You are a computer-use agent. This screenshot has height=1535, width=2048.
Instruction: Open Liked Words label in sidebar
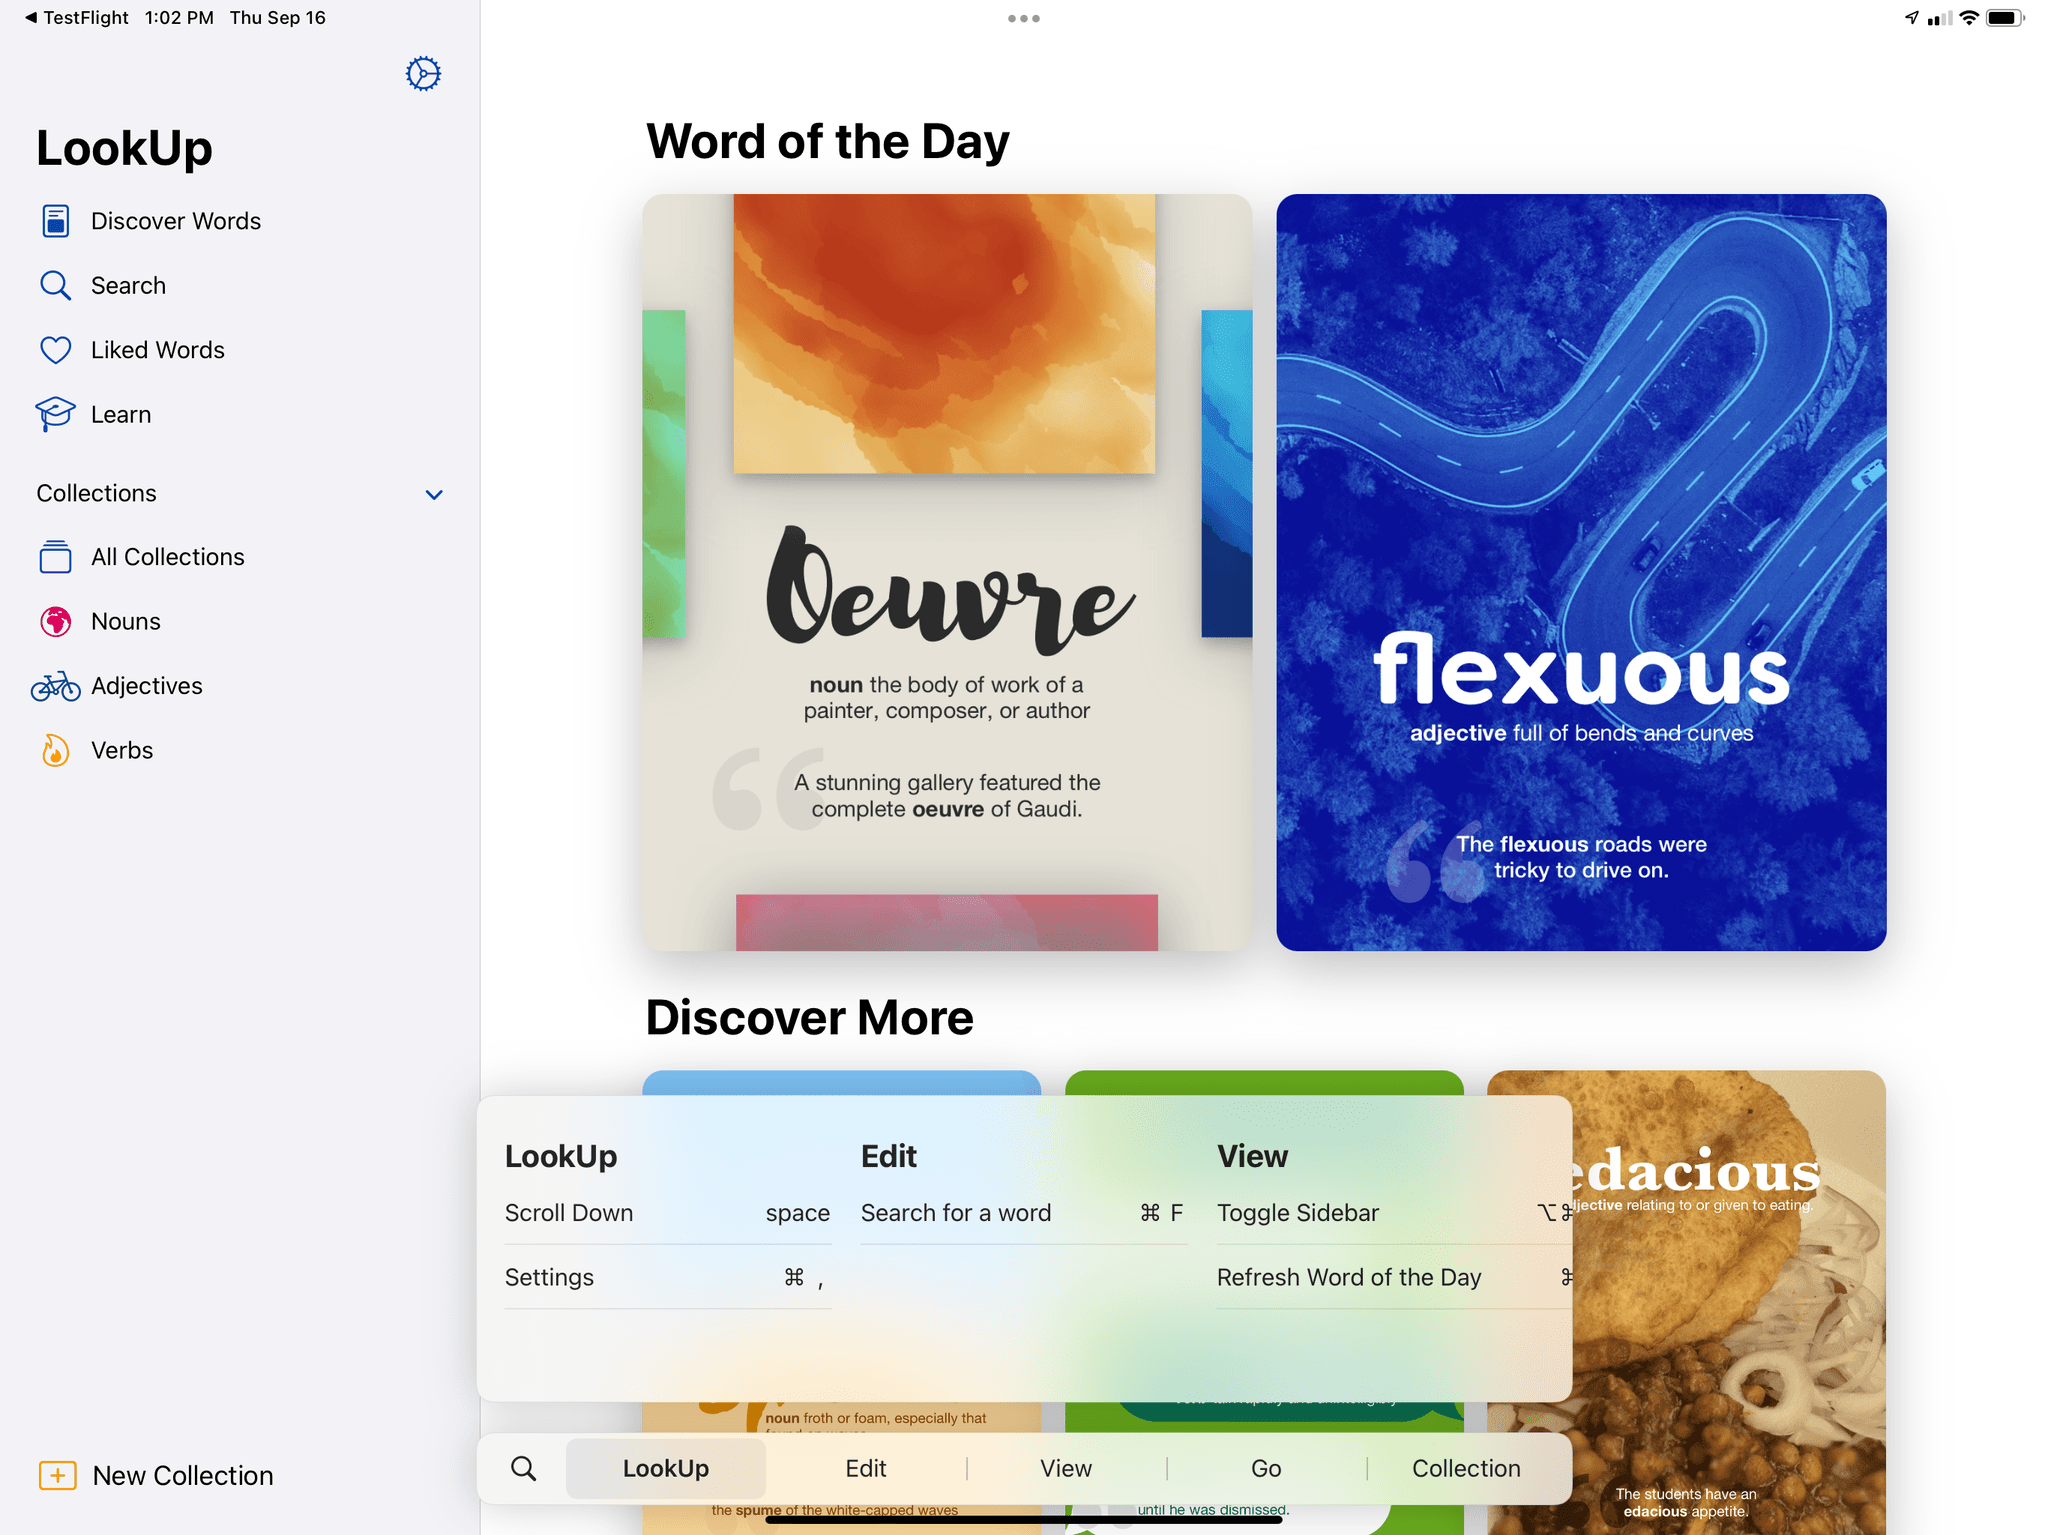[158, 350]
